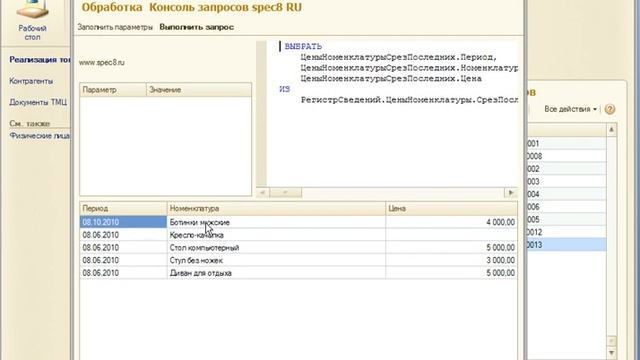Click the РегистрСведений.ЦеныНоменклатуры line
640x360 pixels.
pyautogui.click(x=409, y=100)
